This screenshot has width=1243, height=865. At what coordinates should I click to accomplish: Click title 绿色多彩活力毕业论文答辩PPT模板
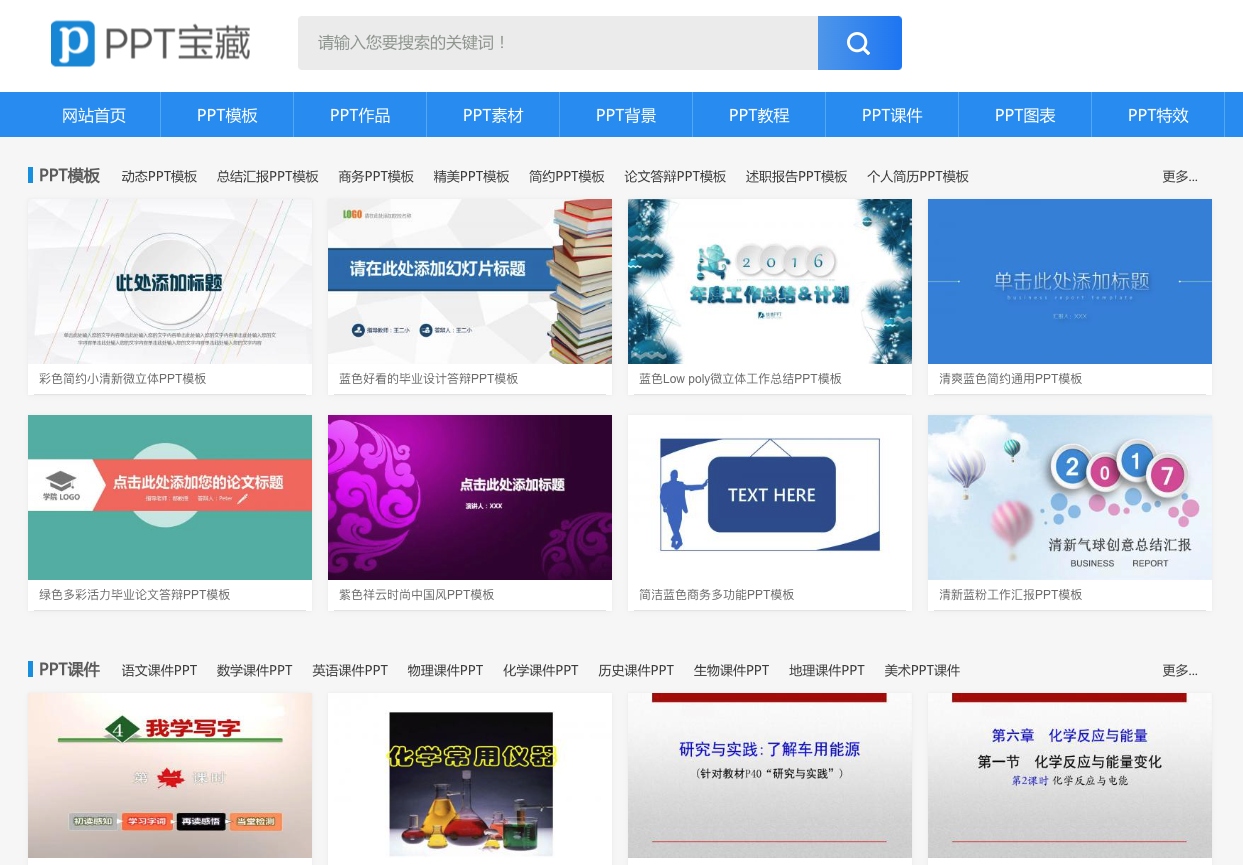point(134,594)
